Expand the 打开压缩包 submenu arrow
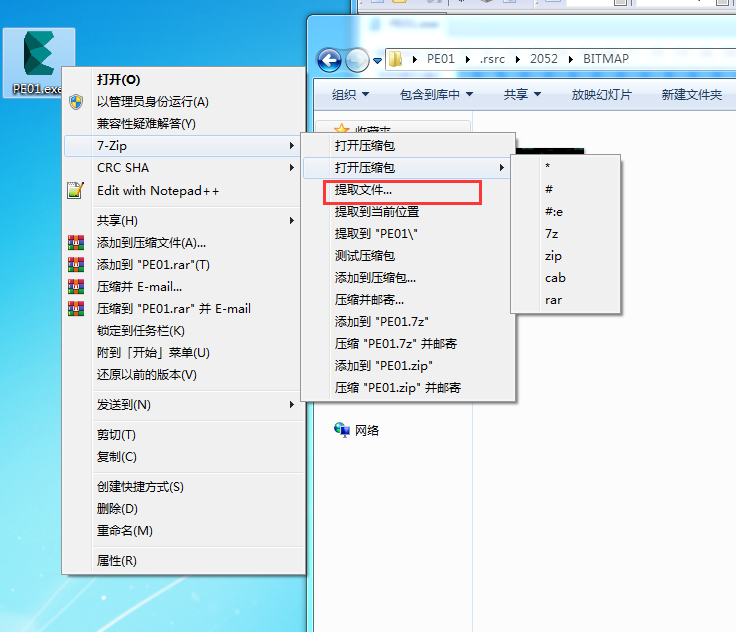 [501, 168]
